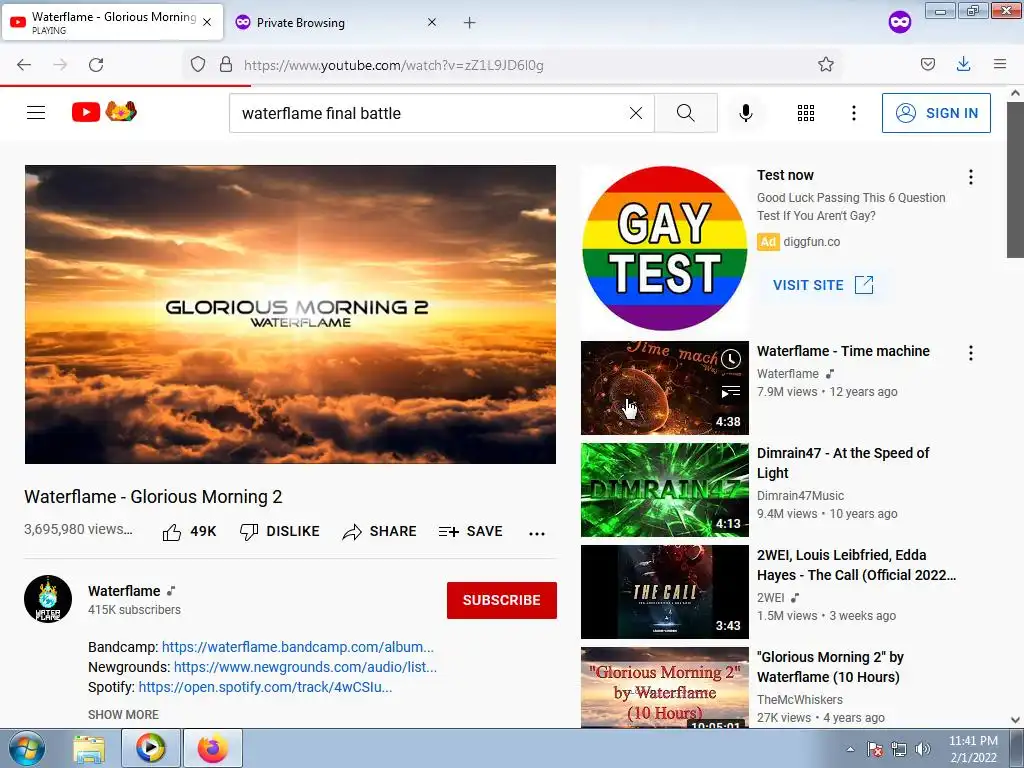The height and width of the screenshot is (768, 1024).
Task: Open the Windows Start menu
Action: (x=26, y=749)
